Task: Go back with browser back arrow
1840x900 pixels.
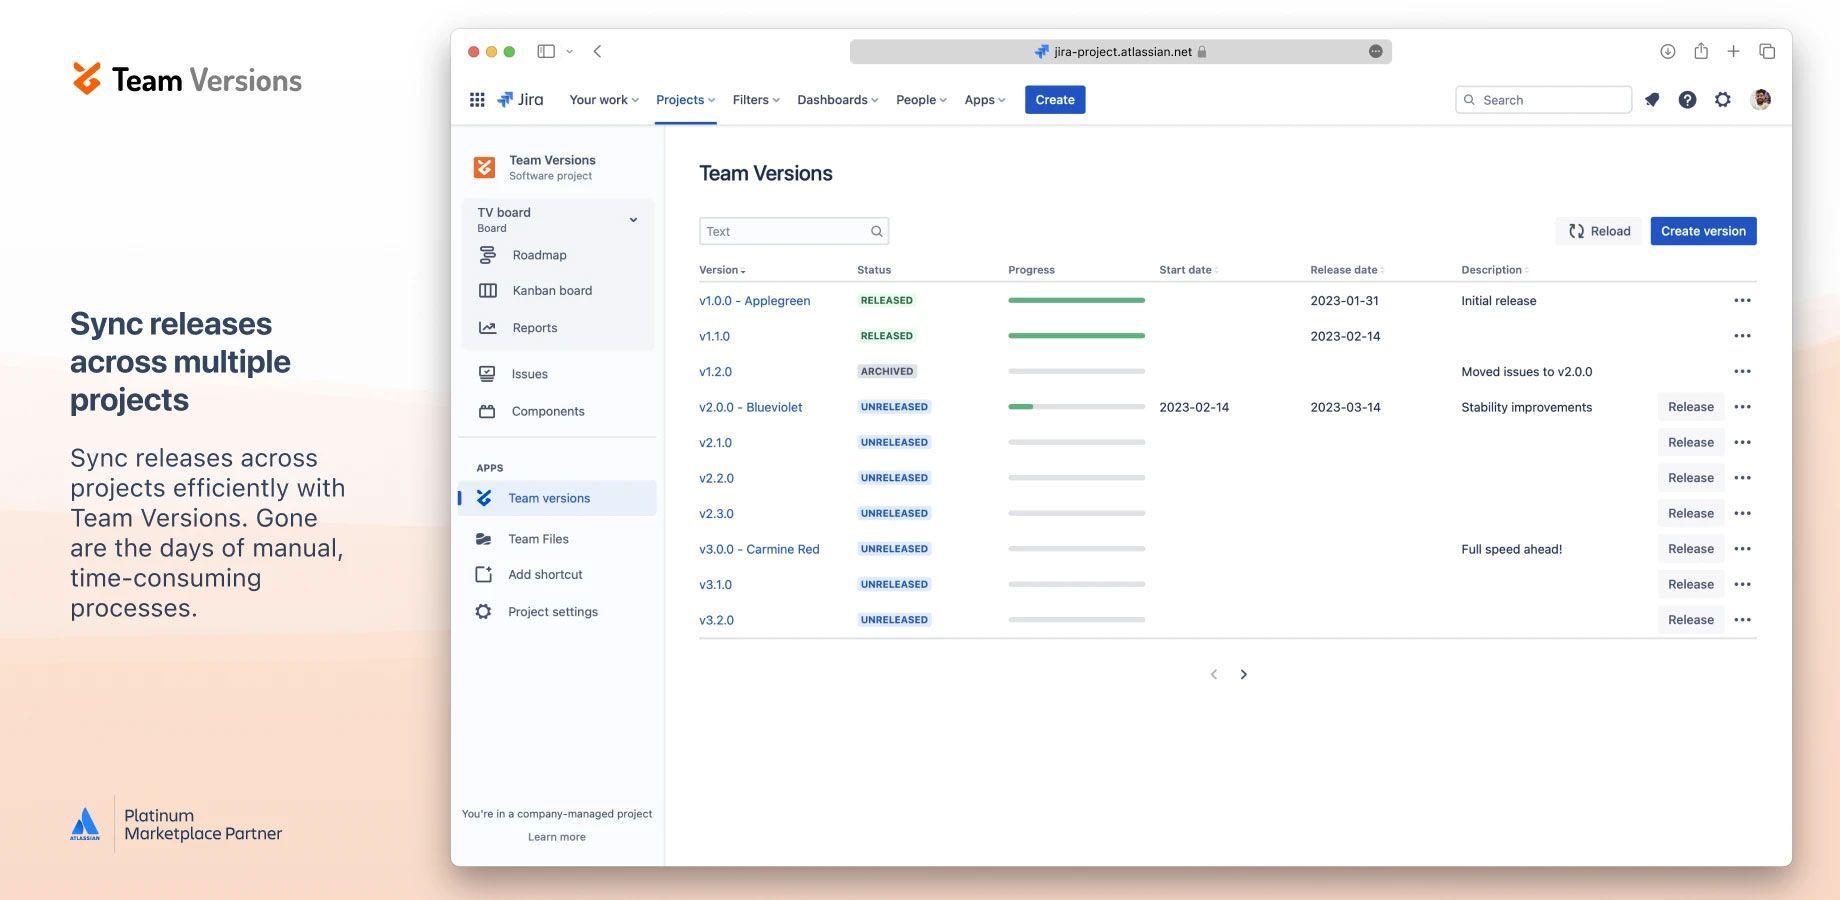Action: [x=597, y=51]
